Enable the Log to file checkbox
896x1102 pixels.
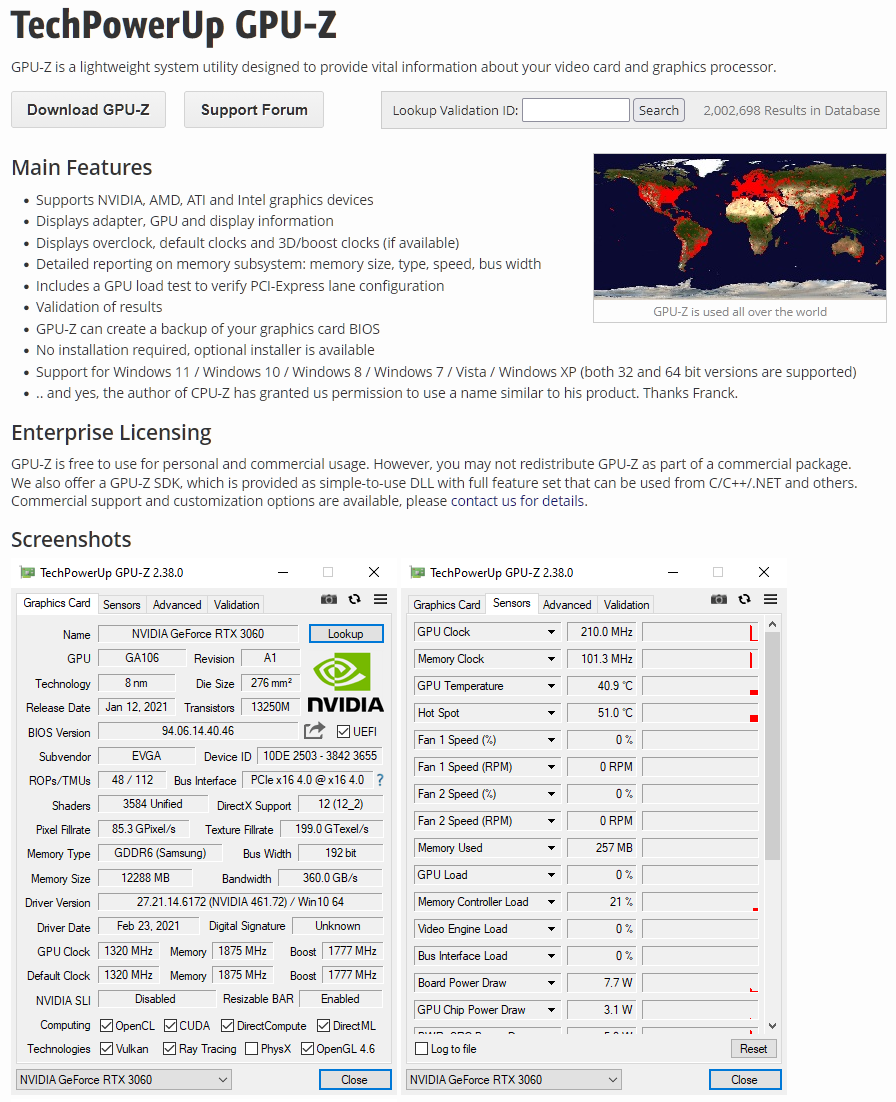[422, 1049]
